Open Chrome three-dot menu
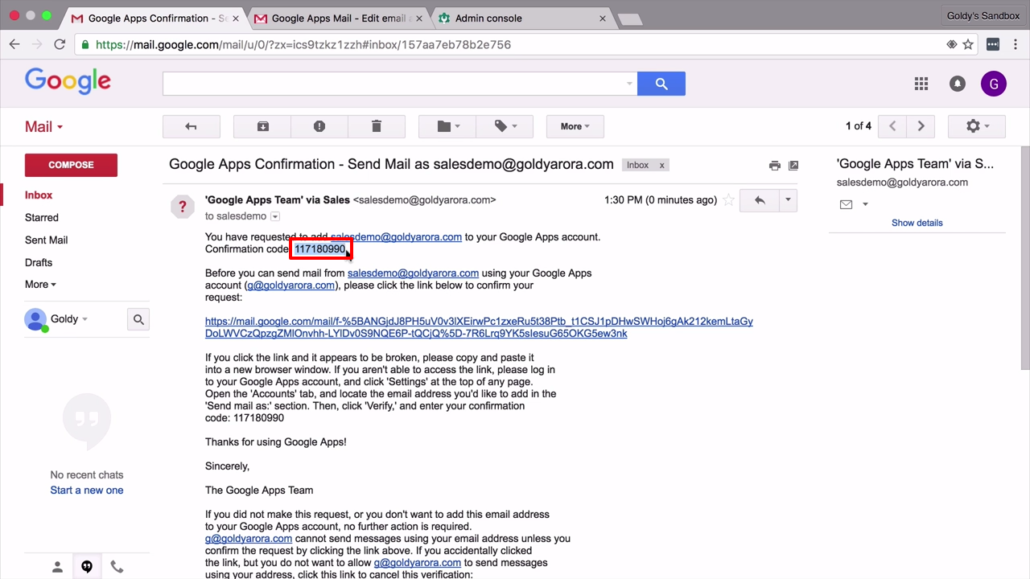This screenshot has height=579, width=1030. 1016,45
